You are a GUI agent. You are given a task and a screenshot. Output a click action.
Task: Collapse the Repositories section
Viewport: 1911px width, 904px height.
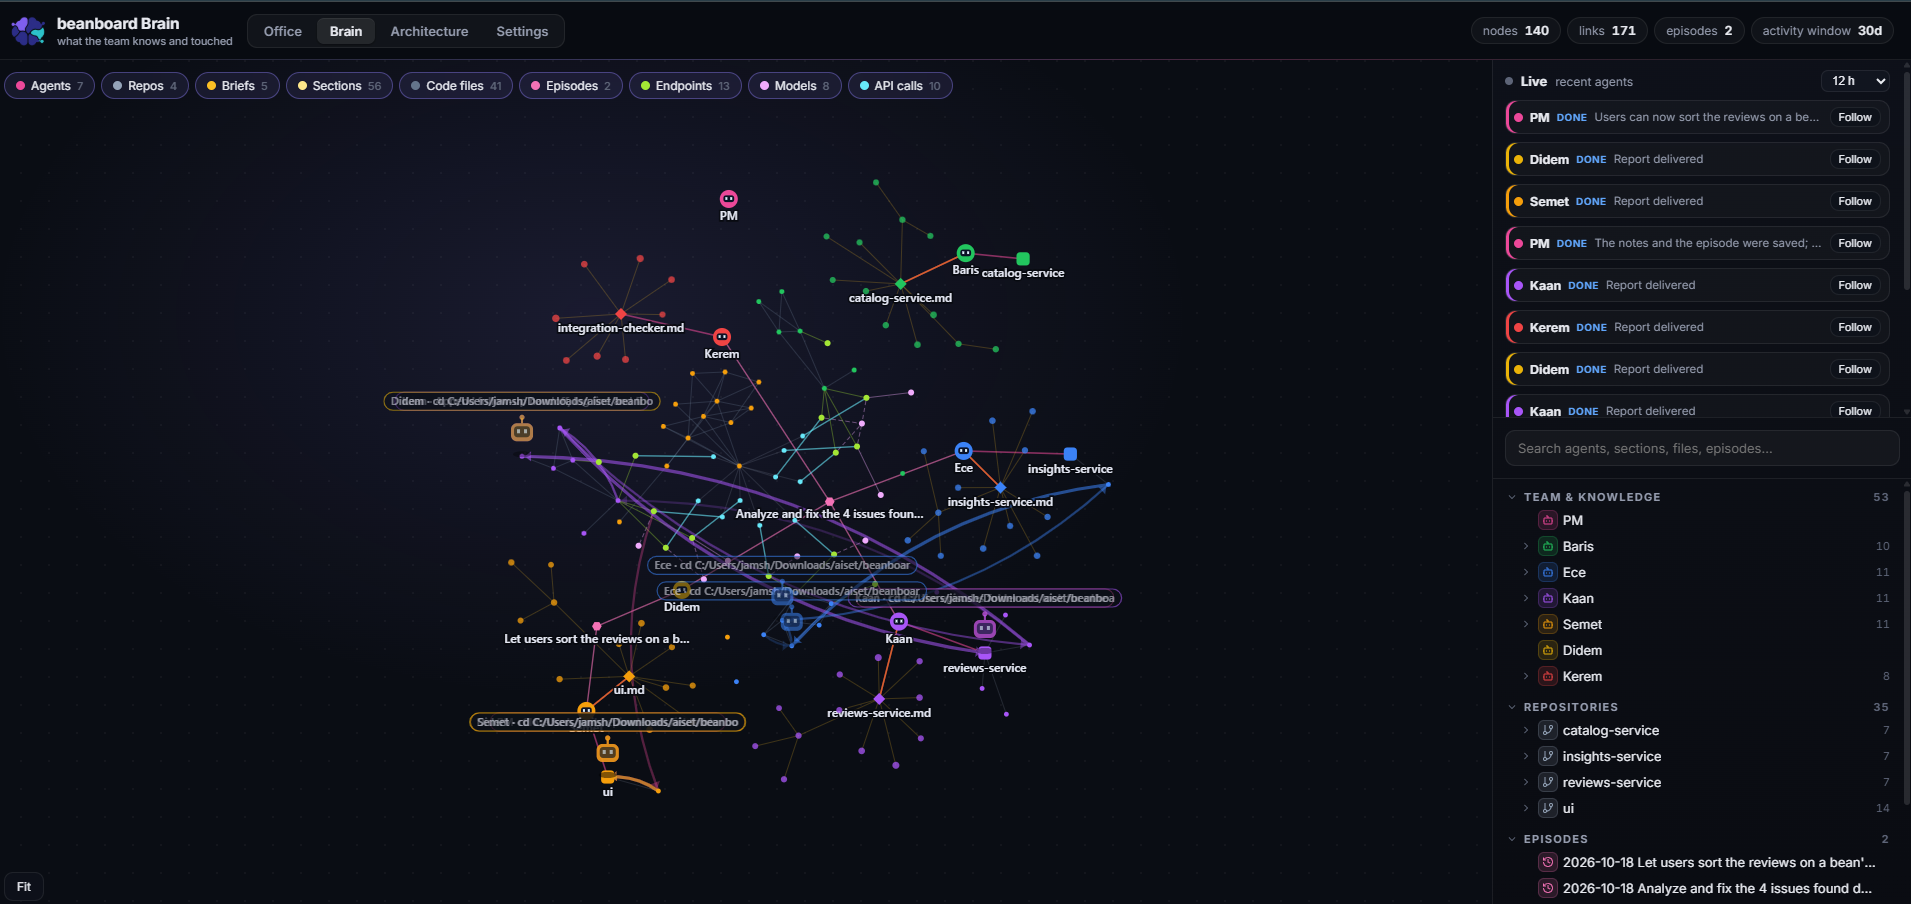pos(1512,707)
